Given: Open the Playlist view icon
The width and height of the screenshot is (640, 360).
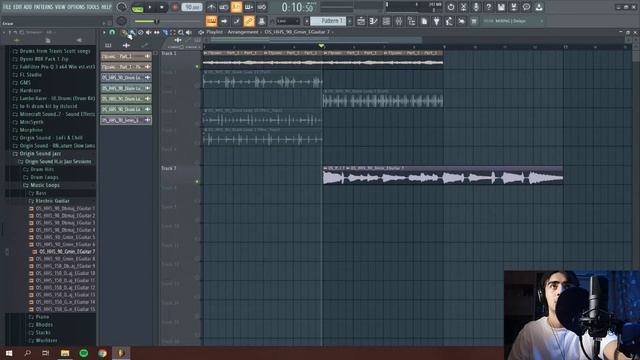Looking at the screenshot, I should point(361,21).
